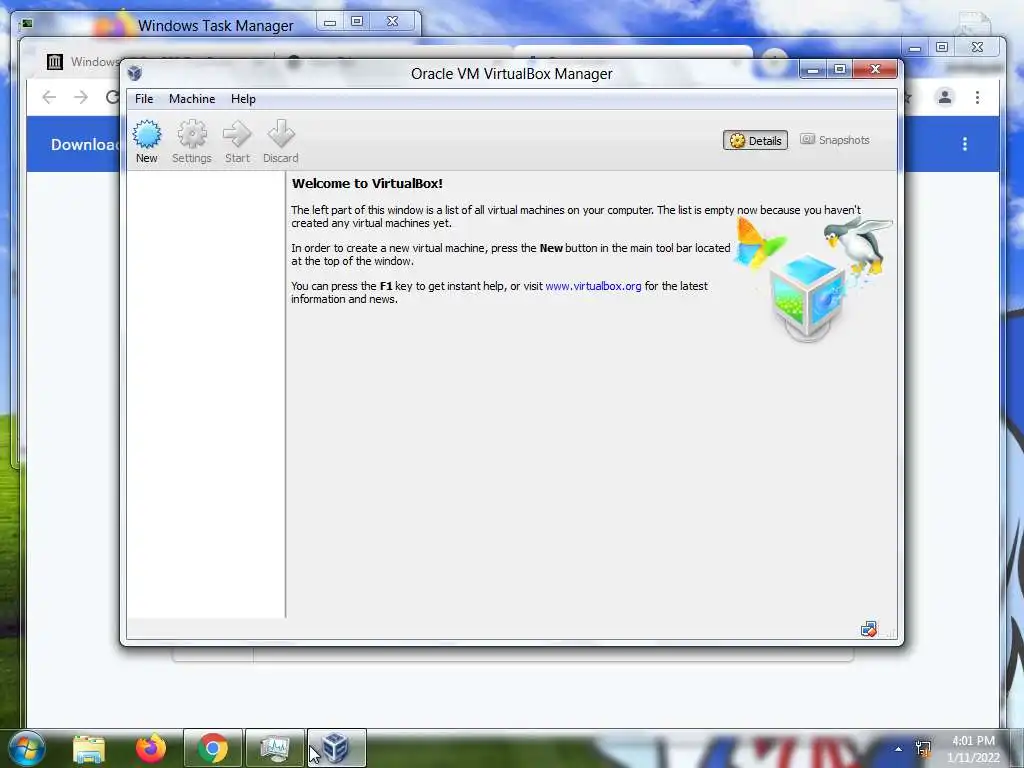Viewport: 1024px width, 768px height.
Task: Close the VirtualBox Manager window
Action: 876,69
